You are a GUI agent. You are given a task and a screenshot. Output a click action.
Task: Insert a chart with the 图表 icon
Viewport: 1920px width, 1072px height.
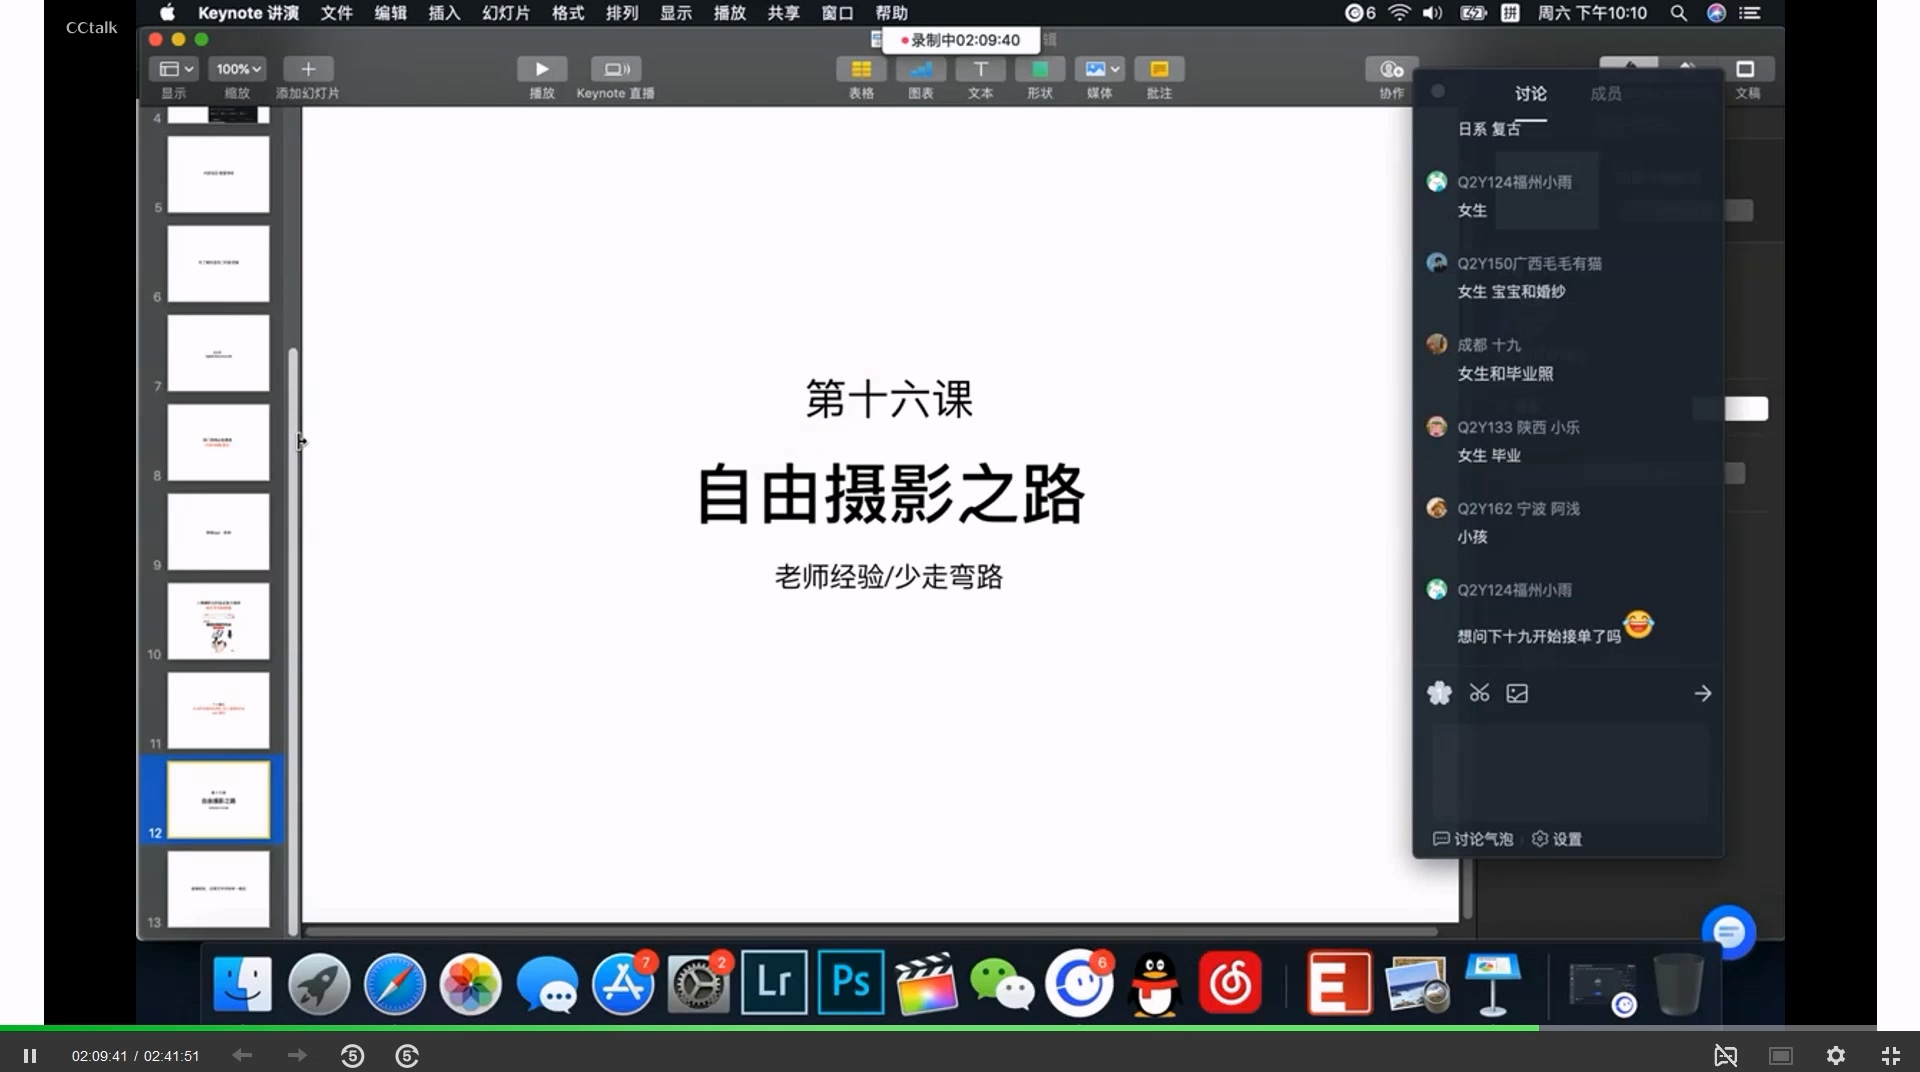921,69
